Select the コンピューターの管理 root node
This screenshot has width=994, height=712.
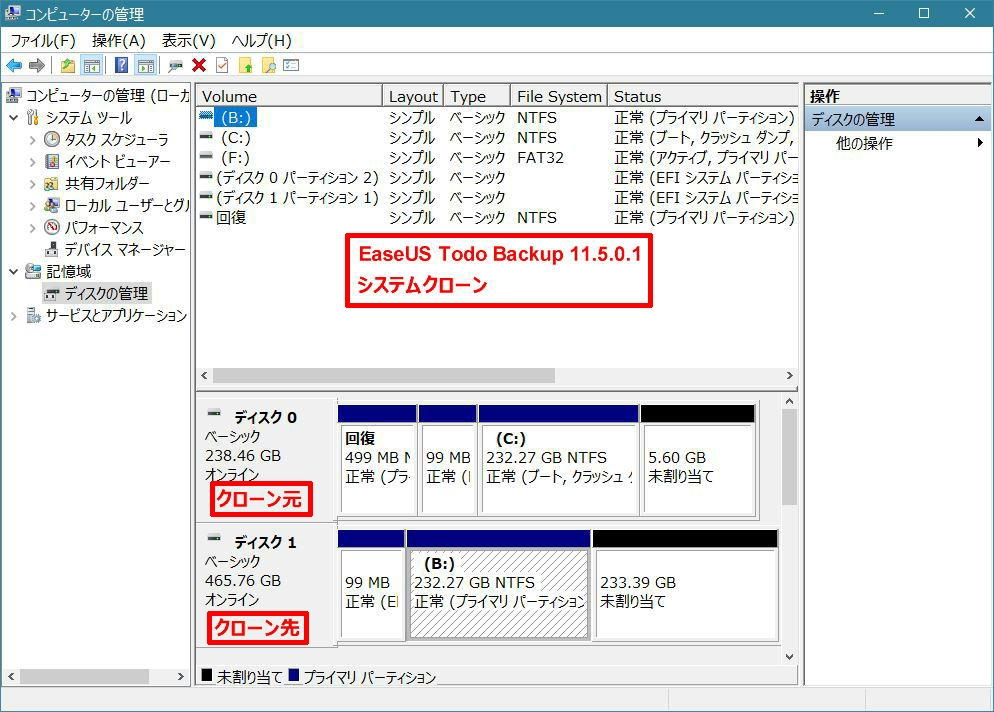click(x=98, y=96)
